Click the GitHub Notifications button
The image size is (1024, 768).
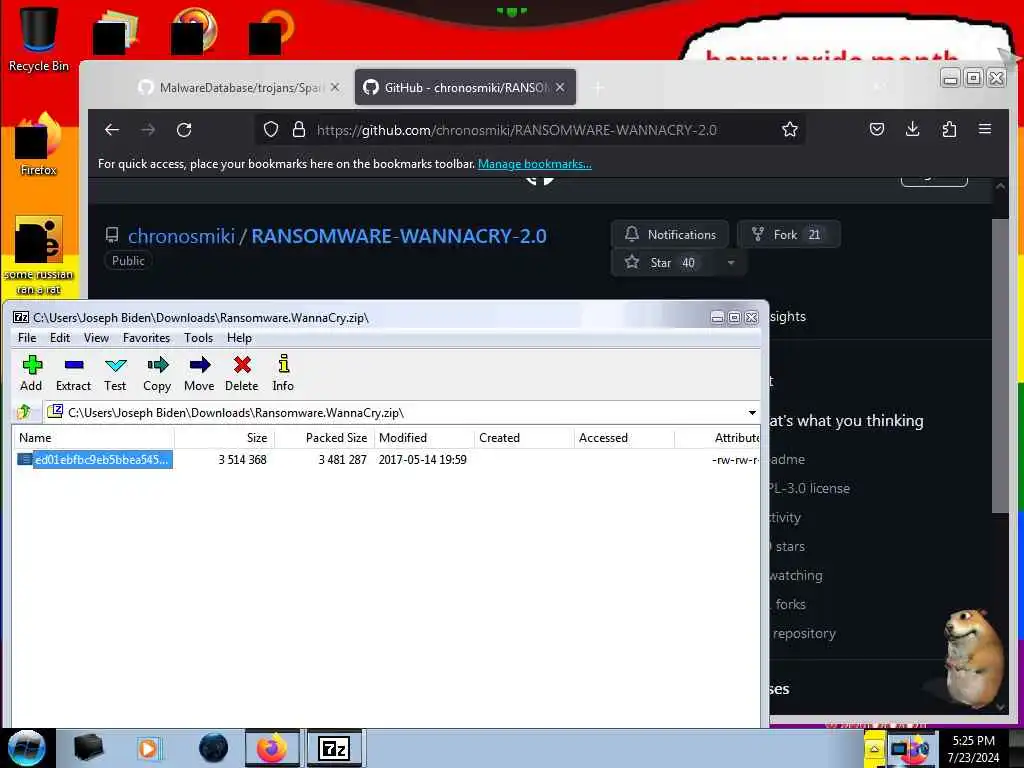coord(670,234)
